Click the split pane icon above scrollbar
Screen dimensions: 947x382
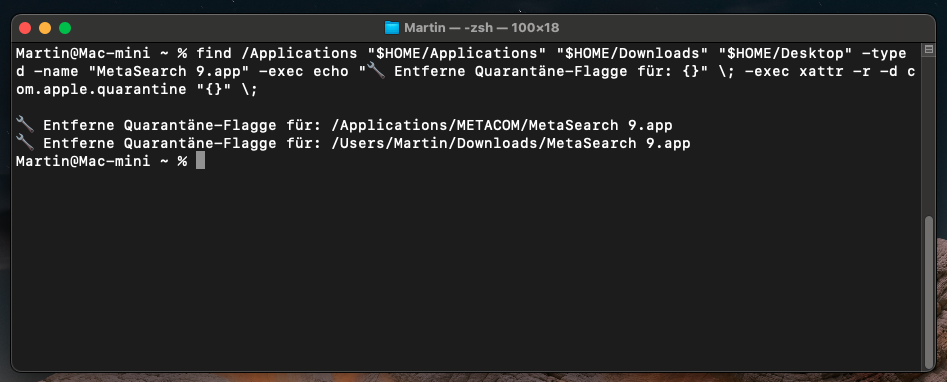928,49
